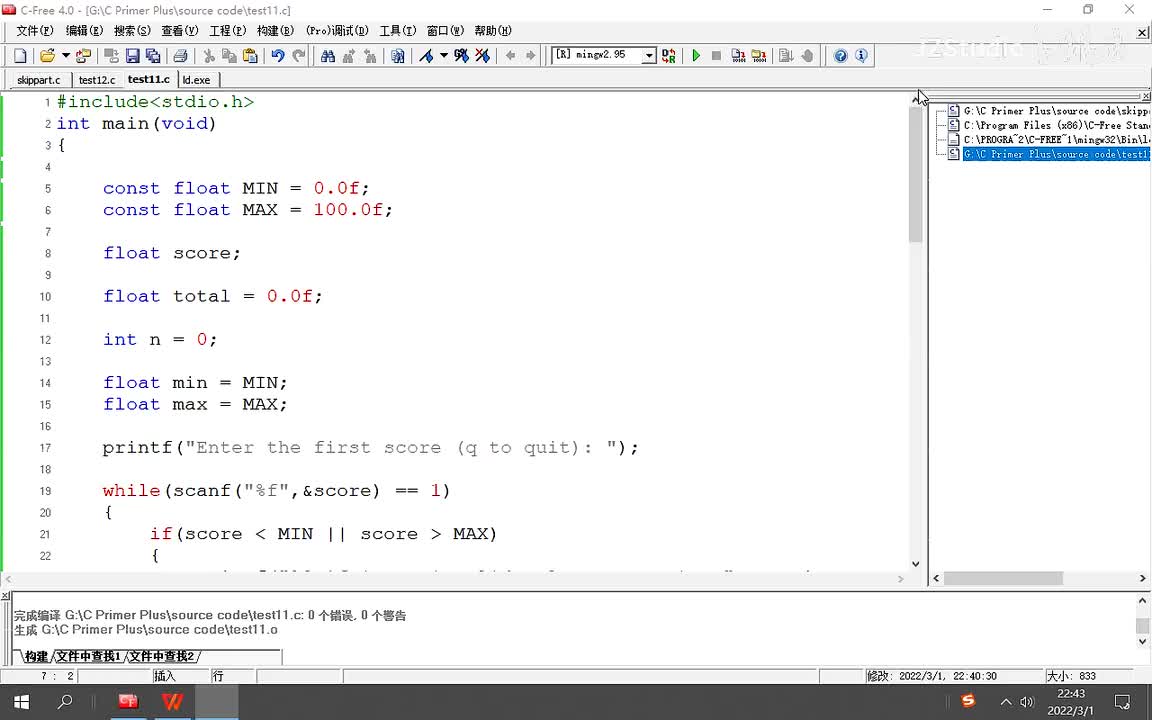
Task: Select the 构建 output tab
Action: (x=36, y=656)
